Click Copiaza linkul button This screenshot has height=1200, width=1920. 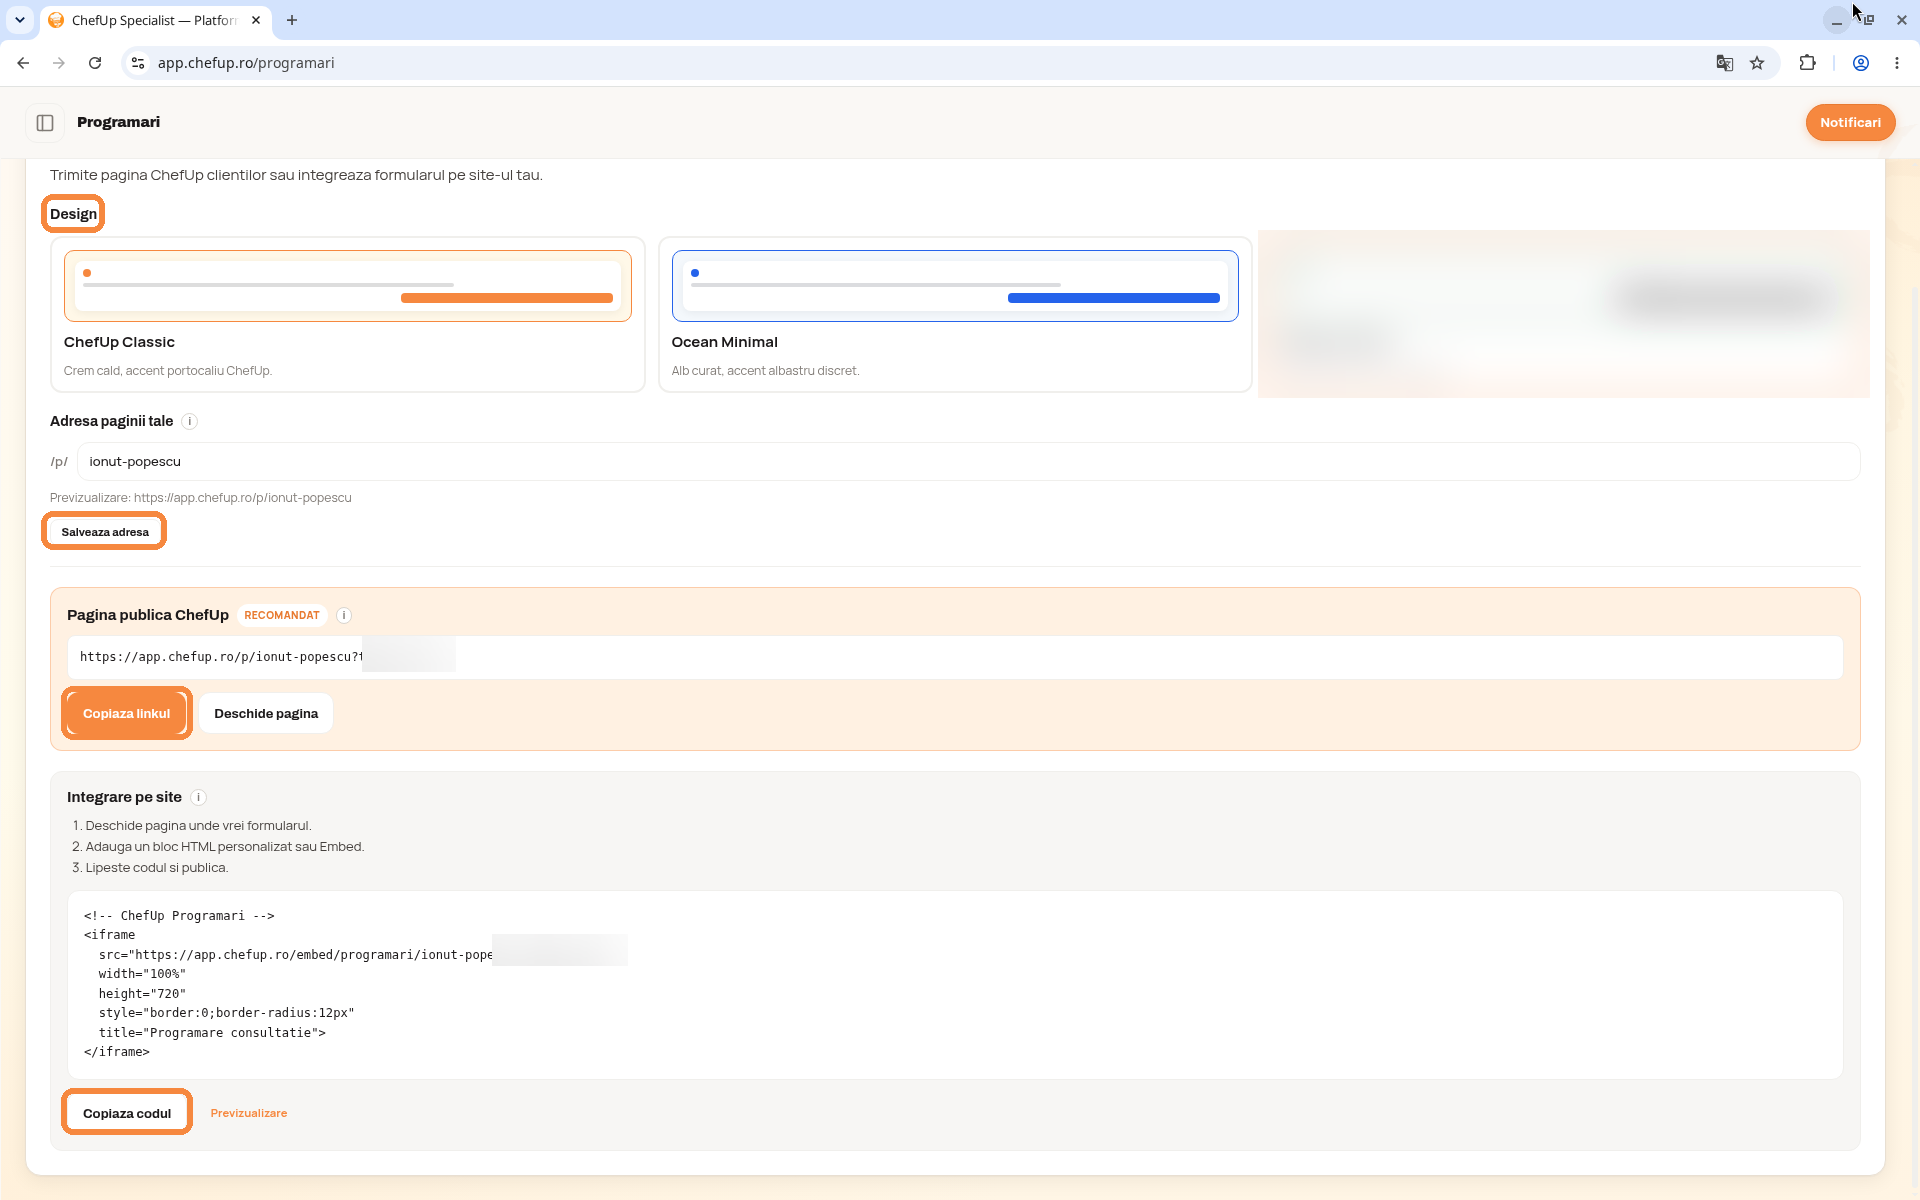pos(127,714)
